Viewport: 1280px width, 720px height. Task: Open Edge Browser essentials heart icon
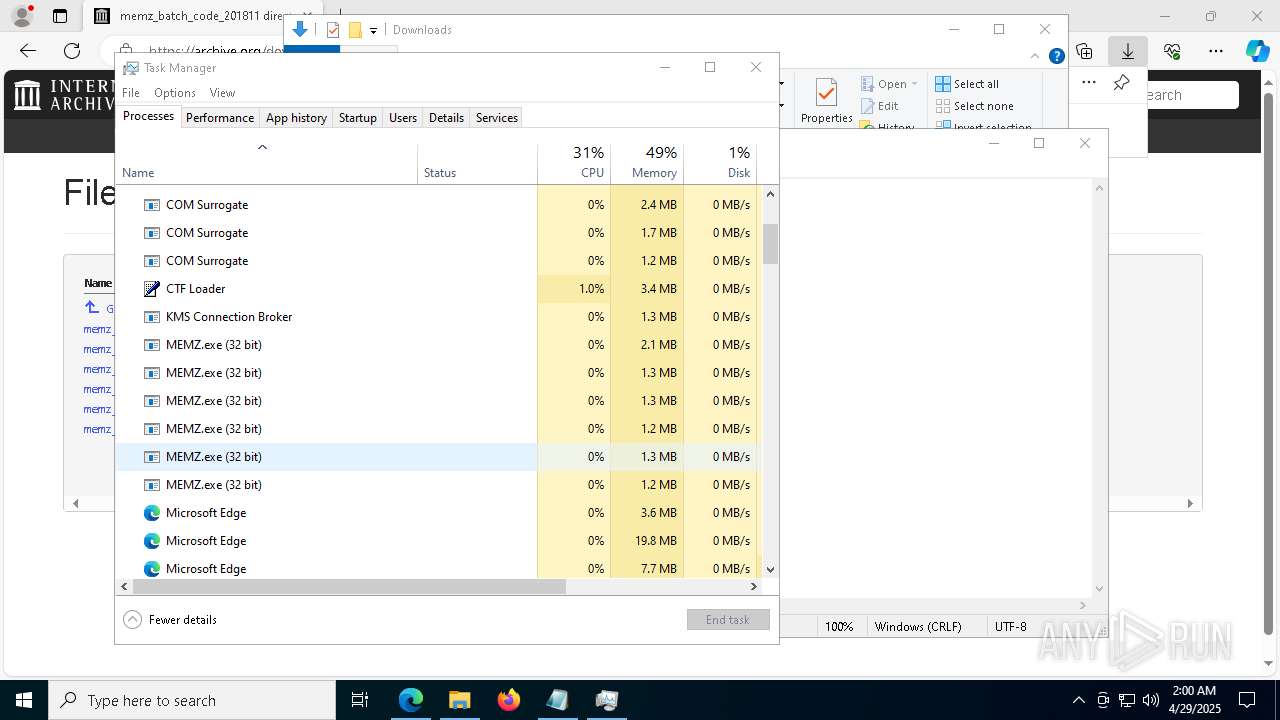(x=1172, y=51)
